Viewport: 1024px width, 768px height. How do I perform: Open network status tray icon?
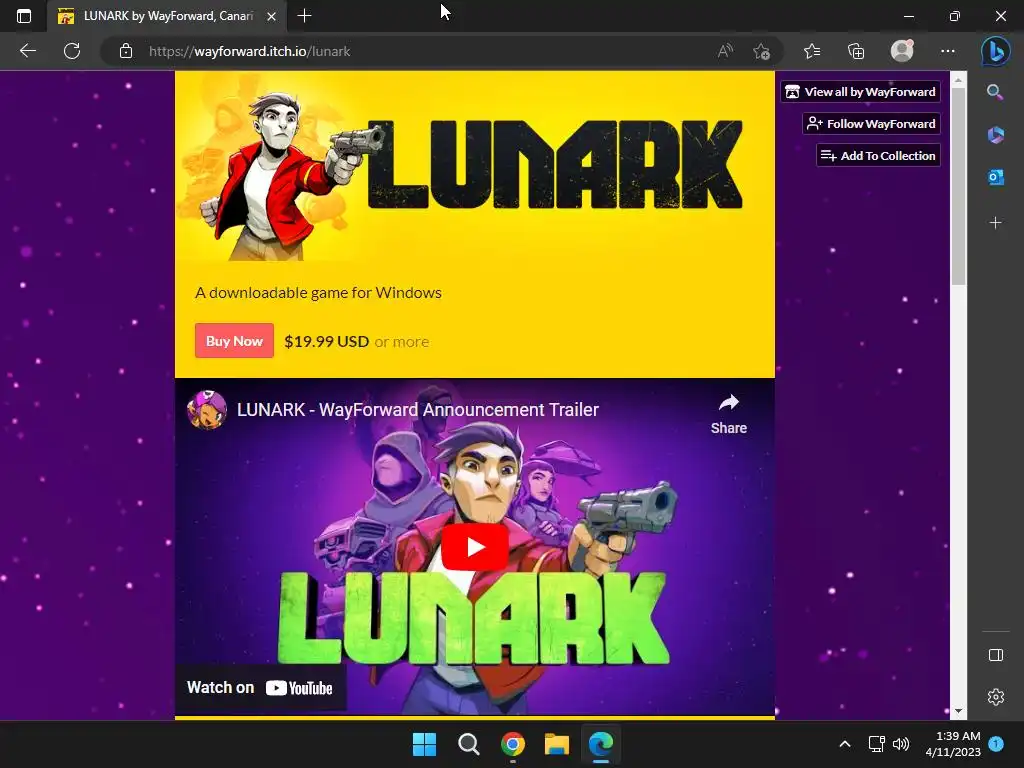pyautogui.click(x=876, y=744)
